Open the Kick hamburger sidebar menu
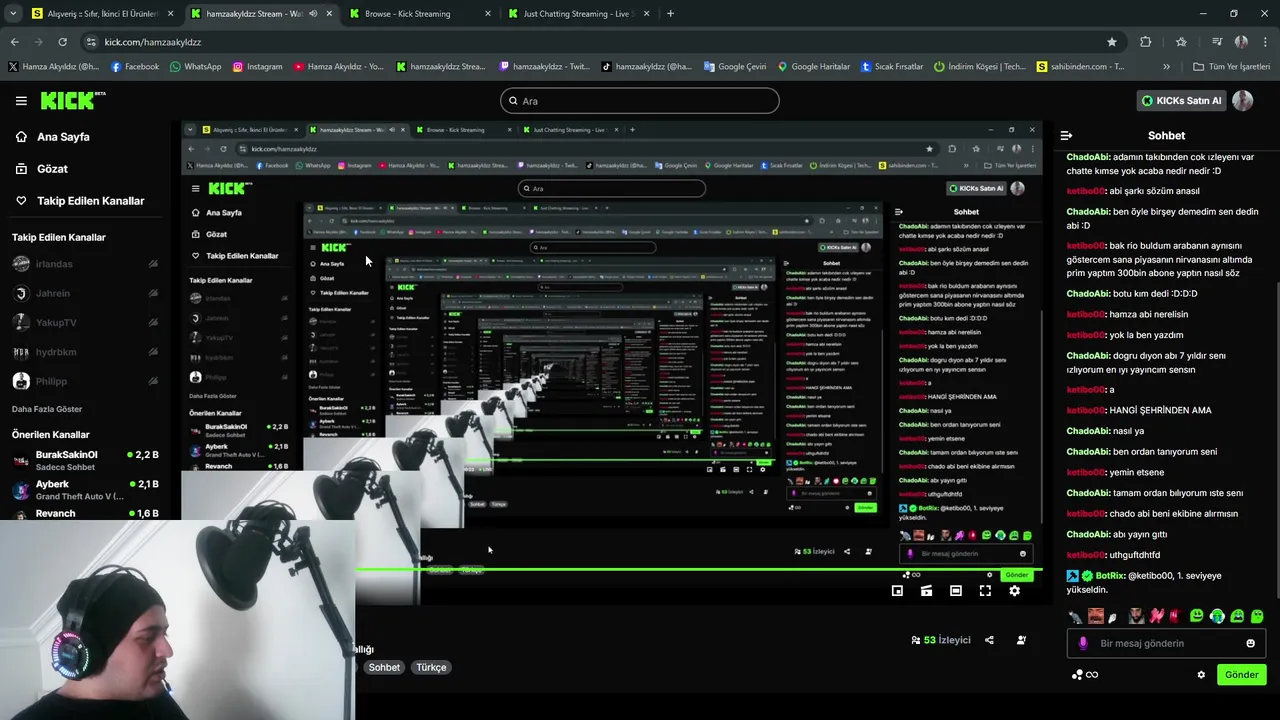This screenshot has height=720, width=1280. [x=21, y=100]
